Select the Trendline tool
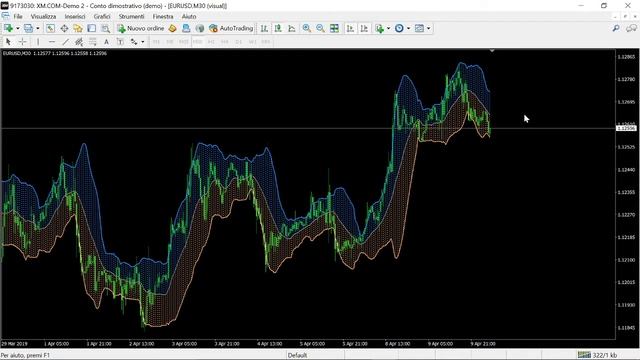This screenshot has width=640, height=360. (65, 42)
